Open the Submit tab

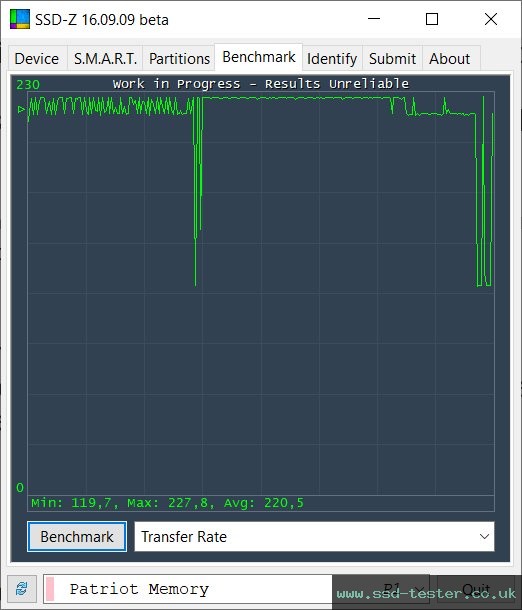pos(392,59)
